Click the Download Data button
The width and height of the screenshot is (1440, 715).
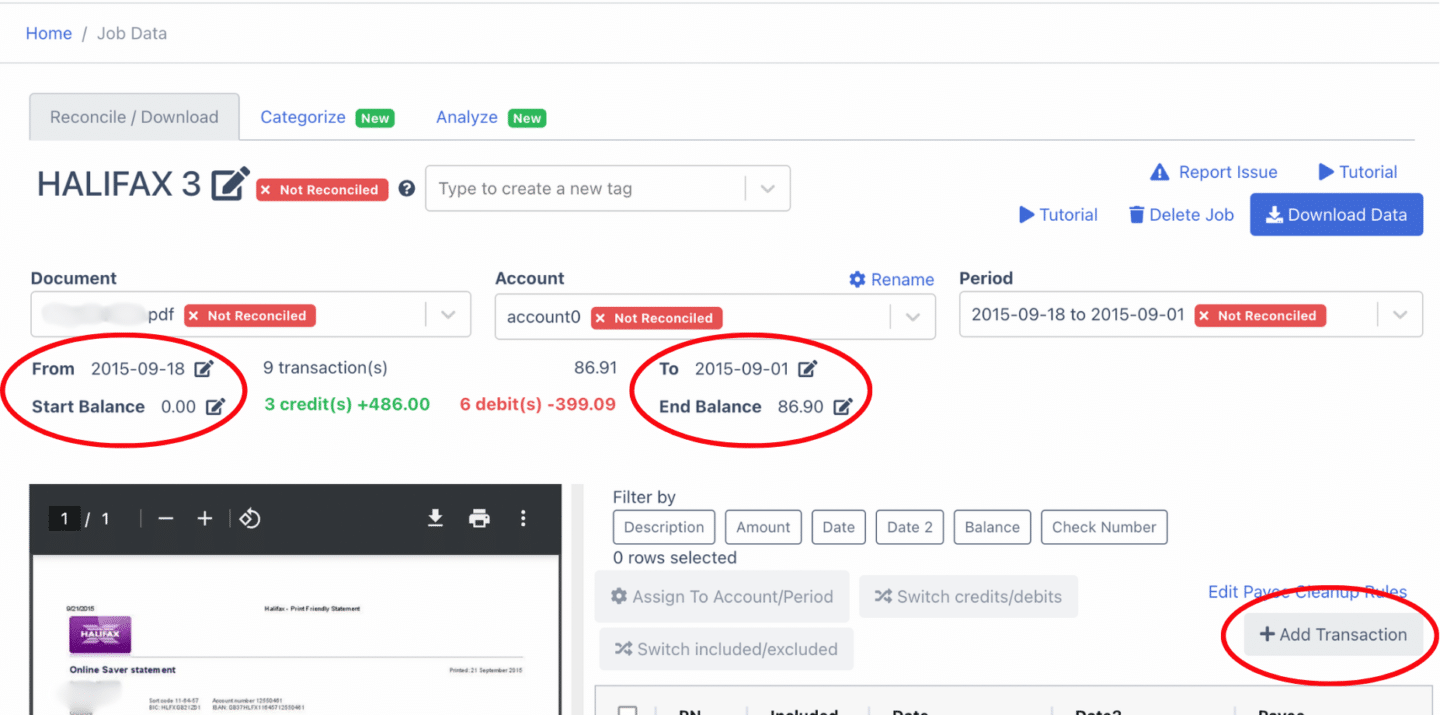[x=1336, y=215]
